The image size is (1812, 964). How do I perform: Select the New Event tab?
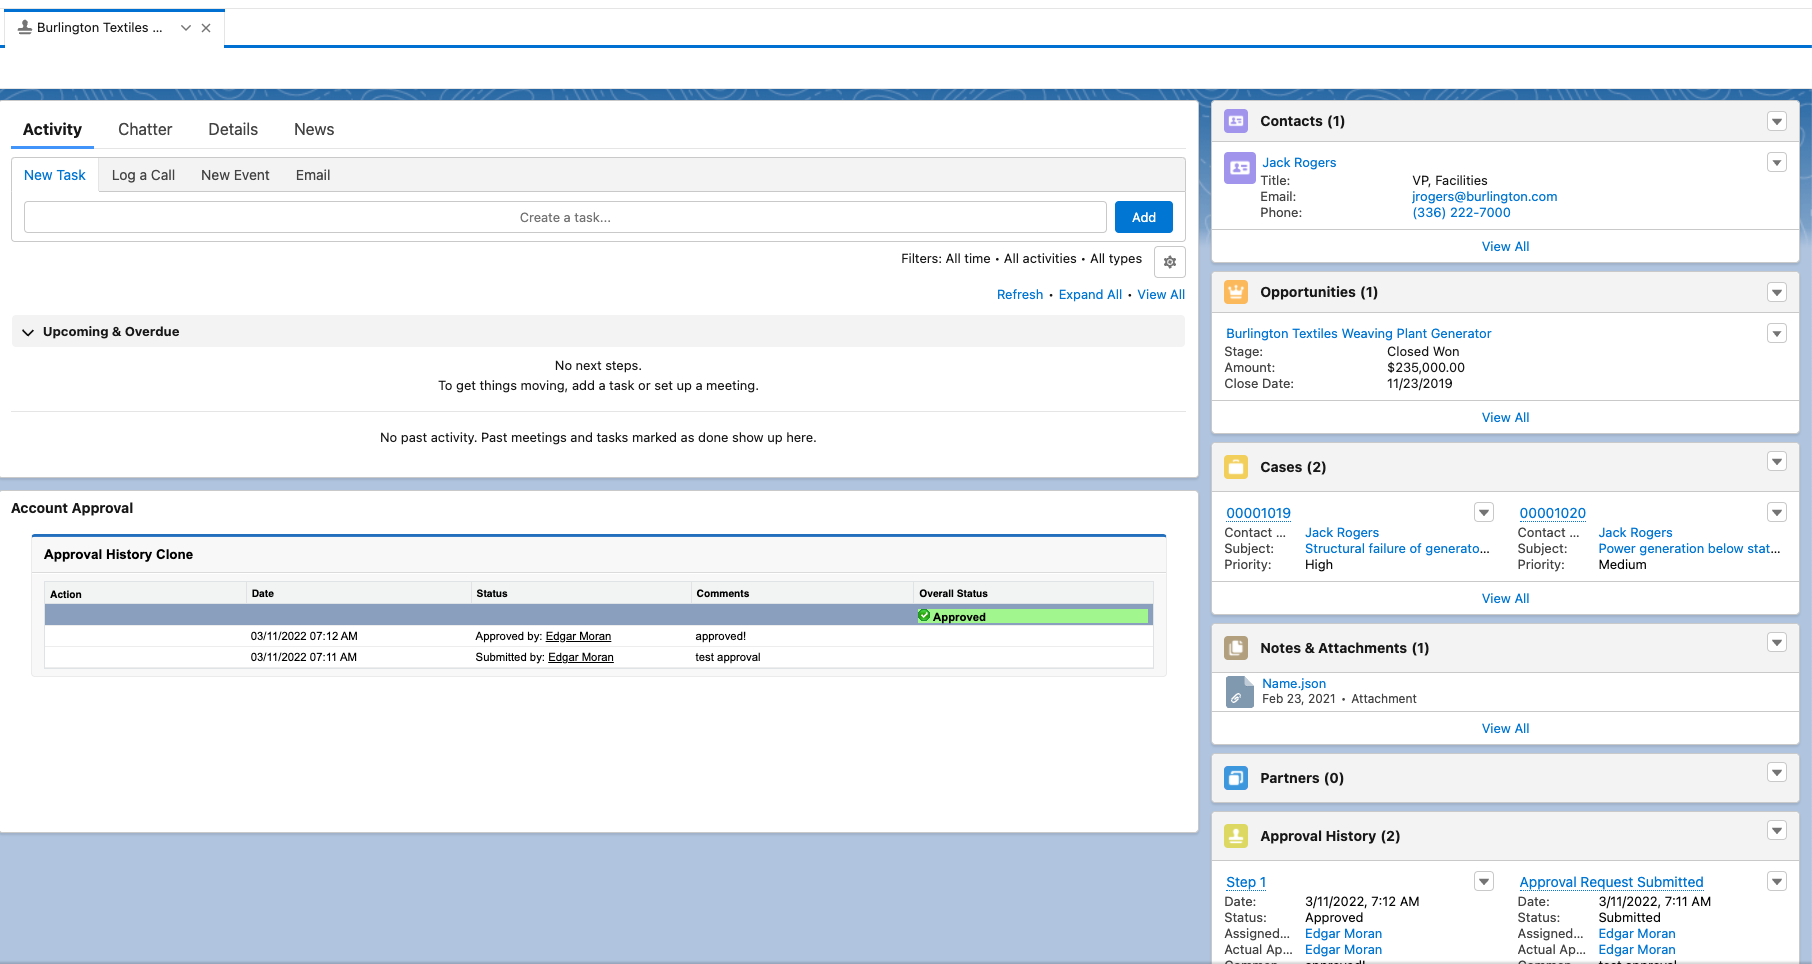(x=235, y=175)
